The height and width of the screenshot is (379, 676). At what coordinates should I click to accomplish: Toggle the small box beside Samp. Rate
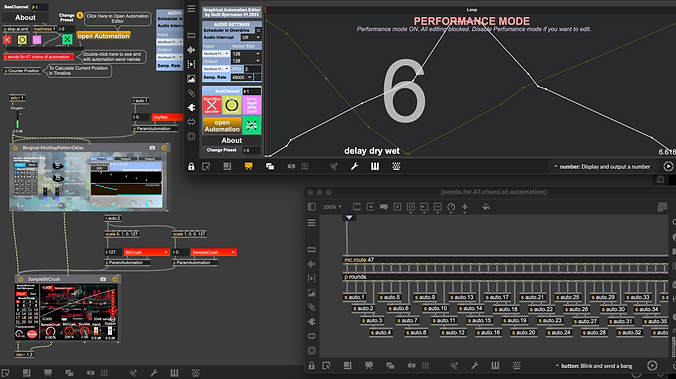pyautogui.click(x=257, y=77)
